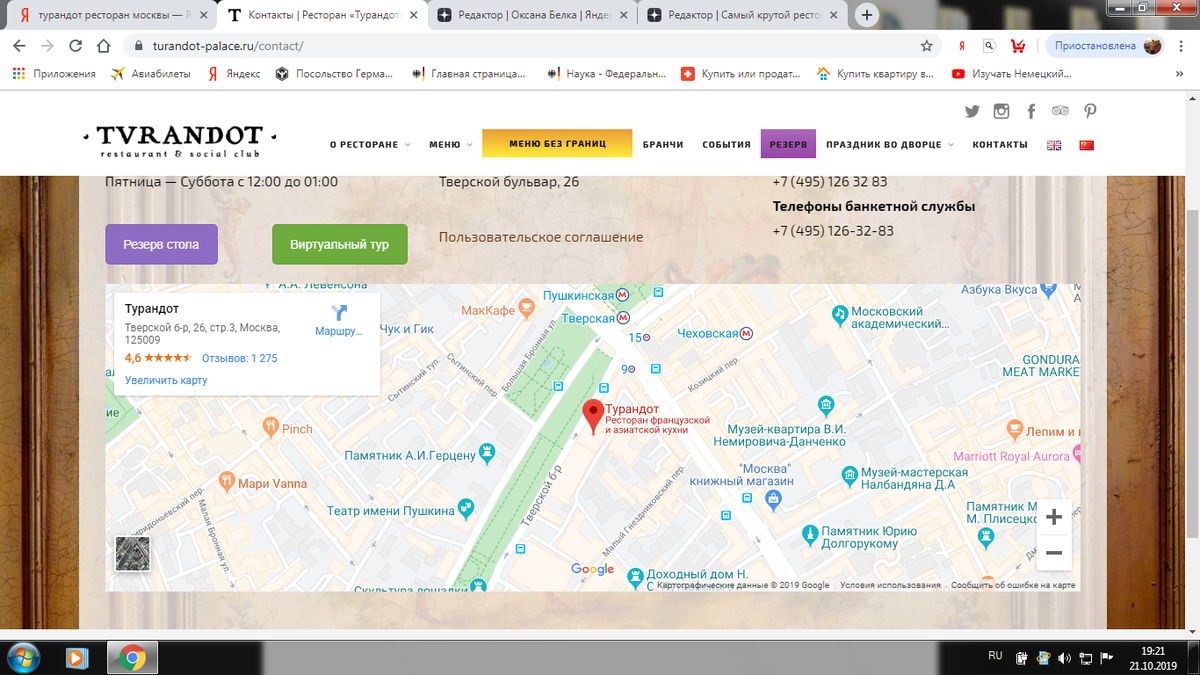This screenshot has height=675, width=1200.
Task: Expand the О ресторане menu
Action: point(370,145)
